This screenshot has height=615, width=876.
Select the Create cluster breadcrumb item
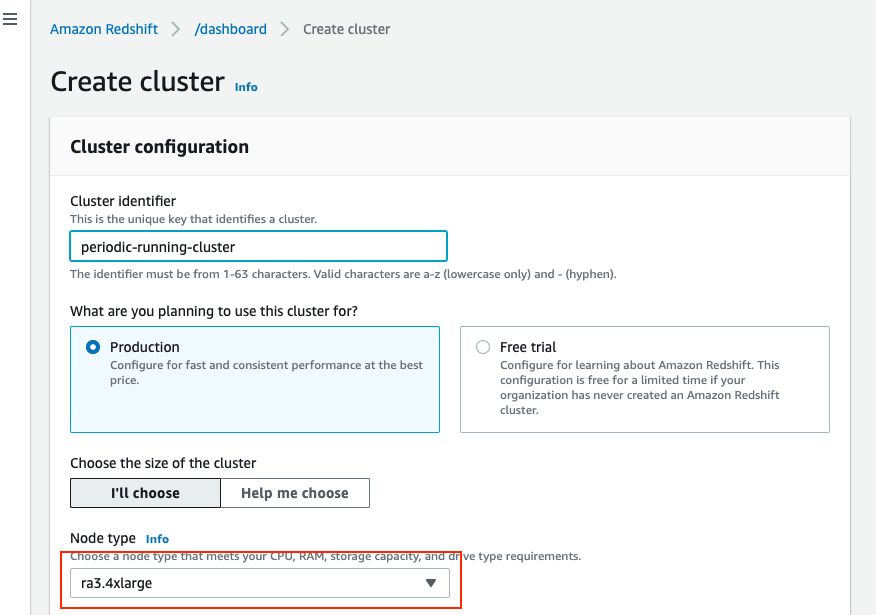346,29
